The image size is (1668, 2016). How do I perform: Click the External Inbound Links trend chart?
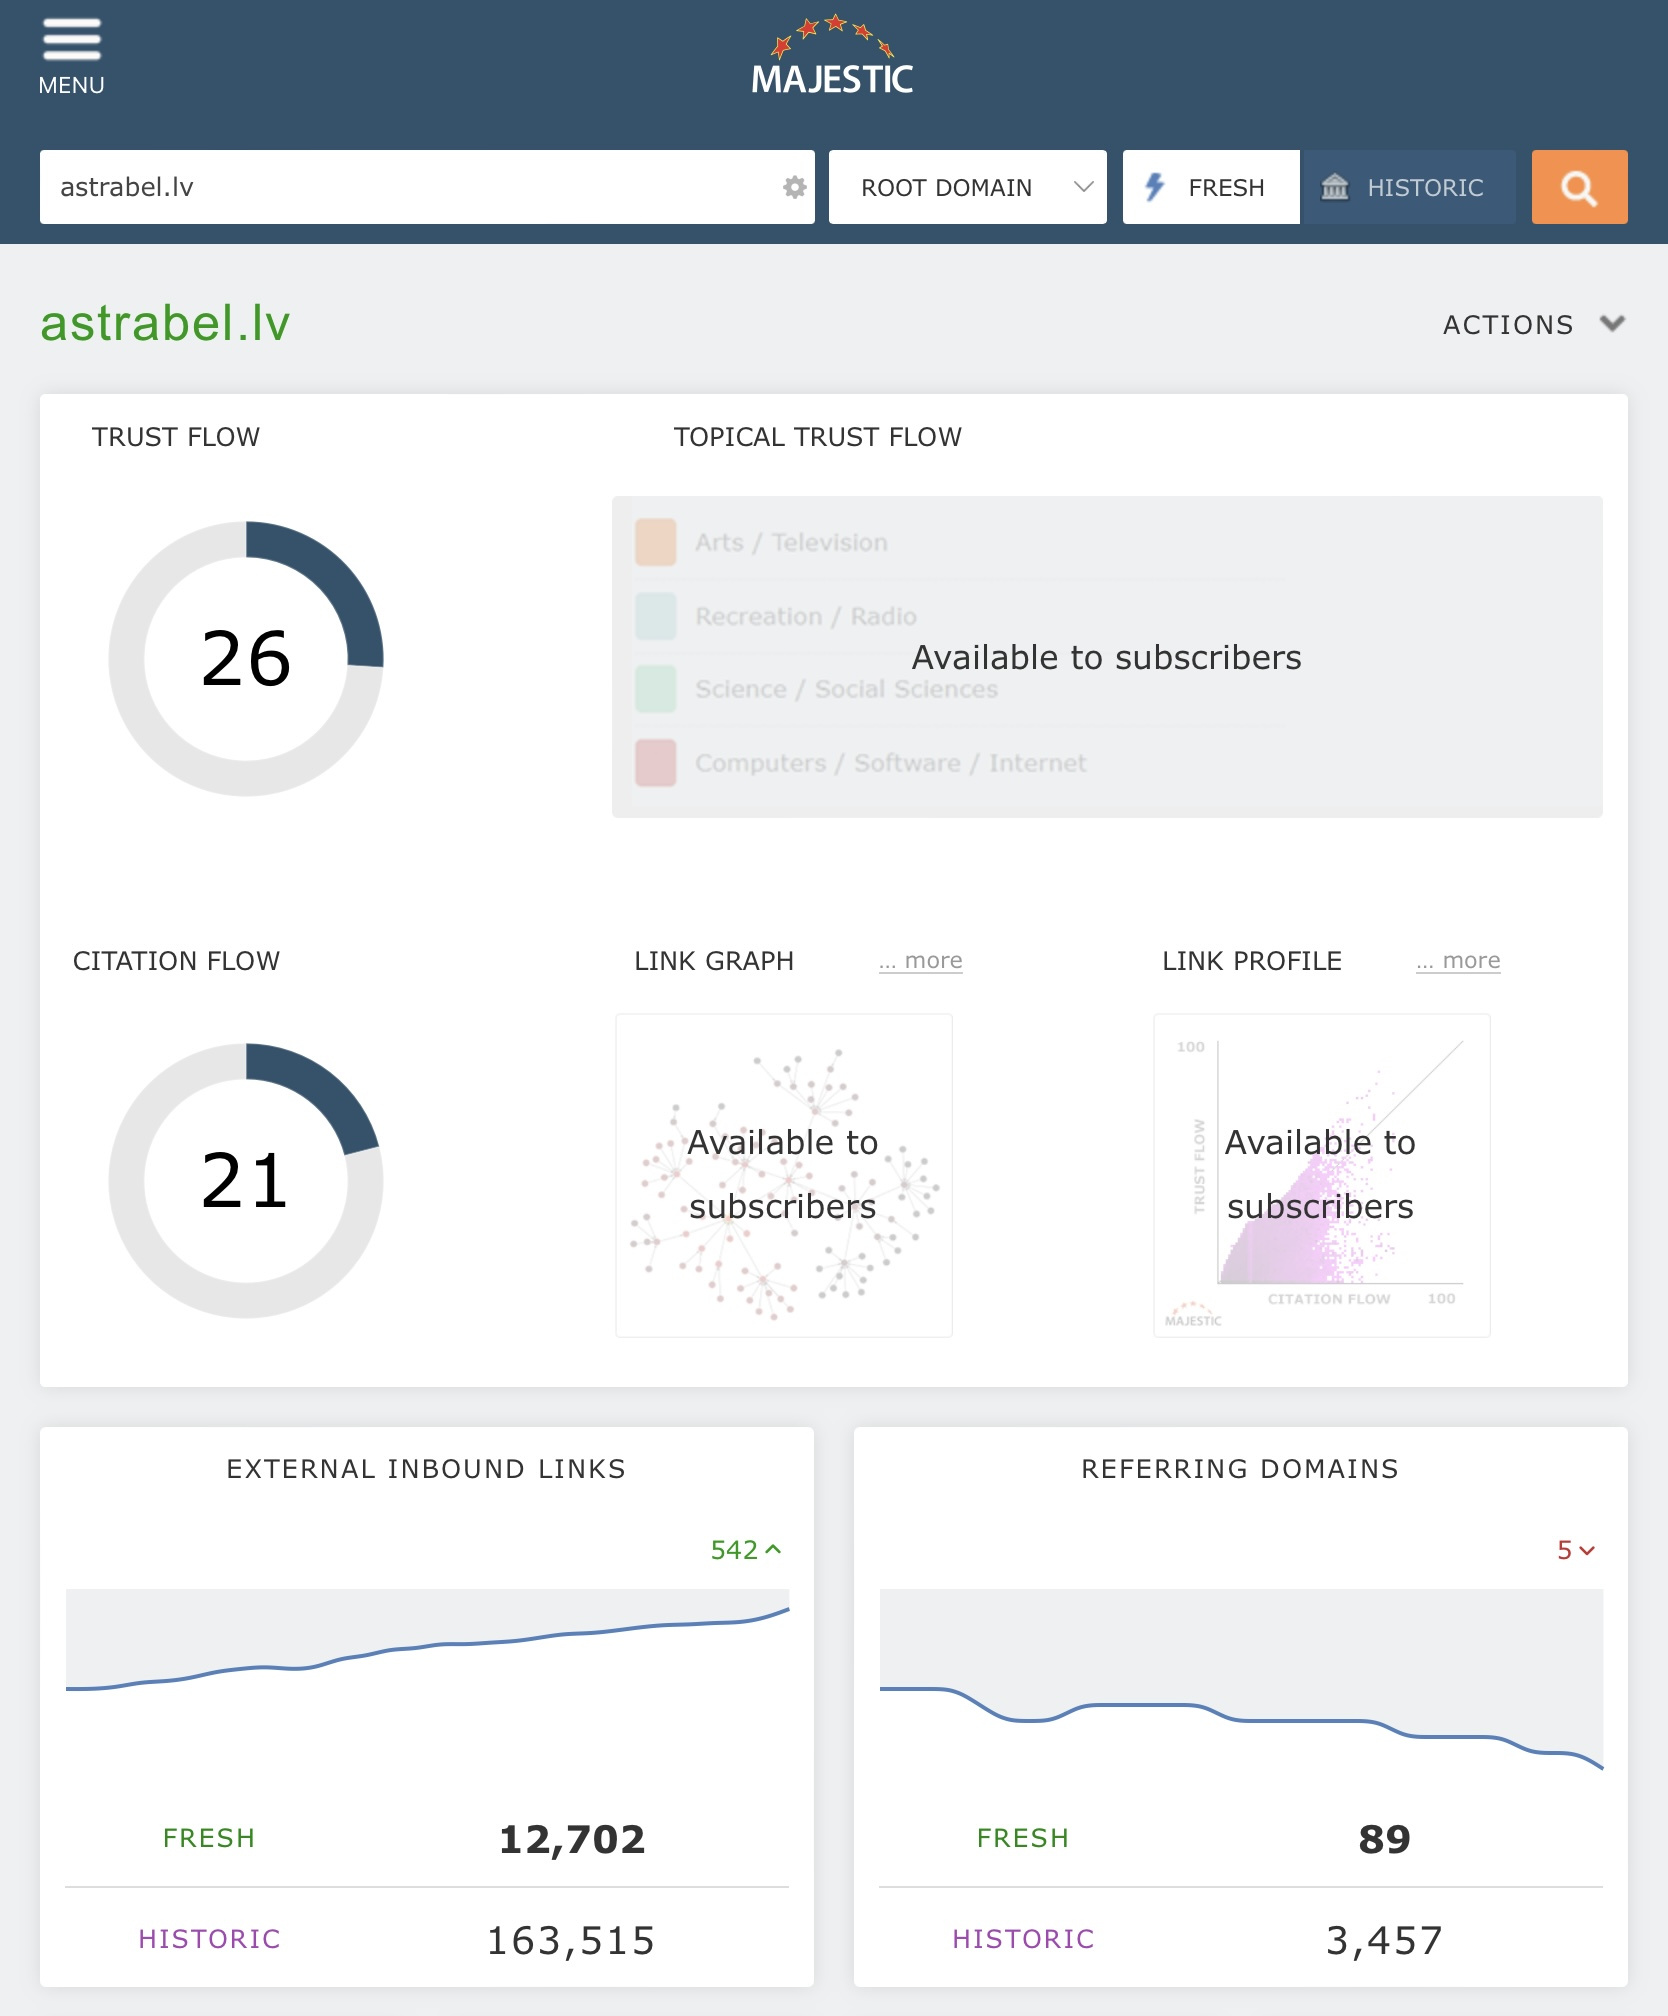(x=427, y=1680)
